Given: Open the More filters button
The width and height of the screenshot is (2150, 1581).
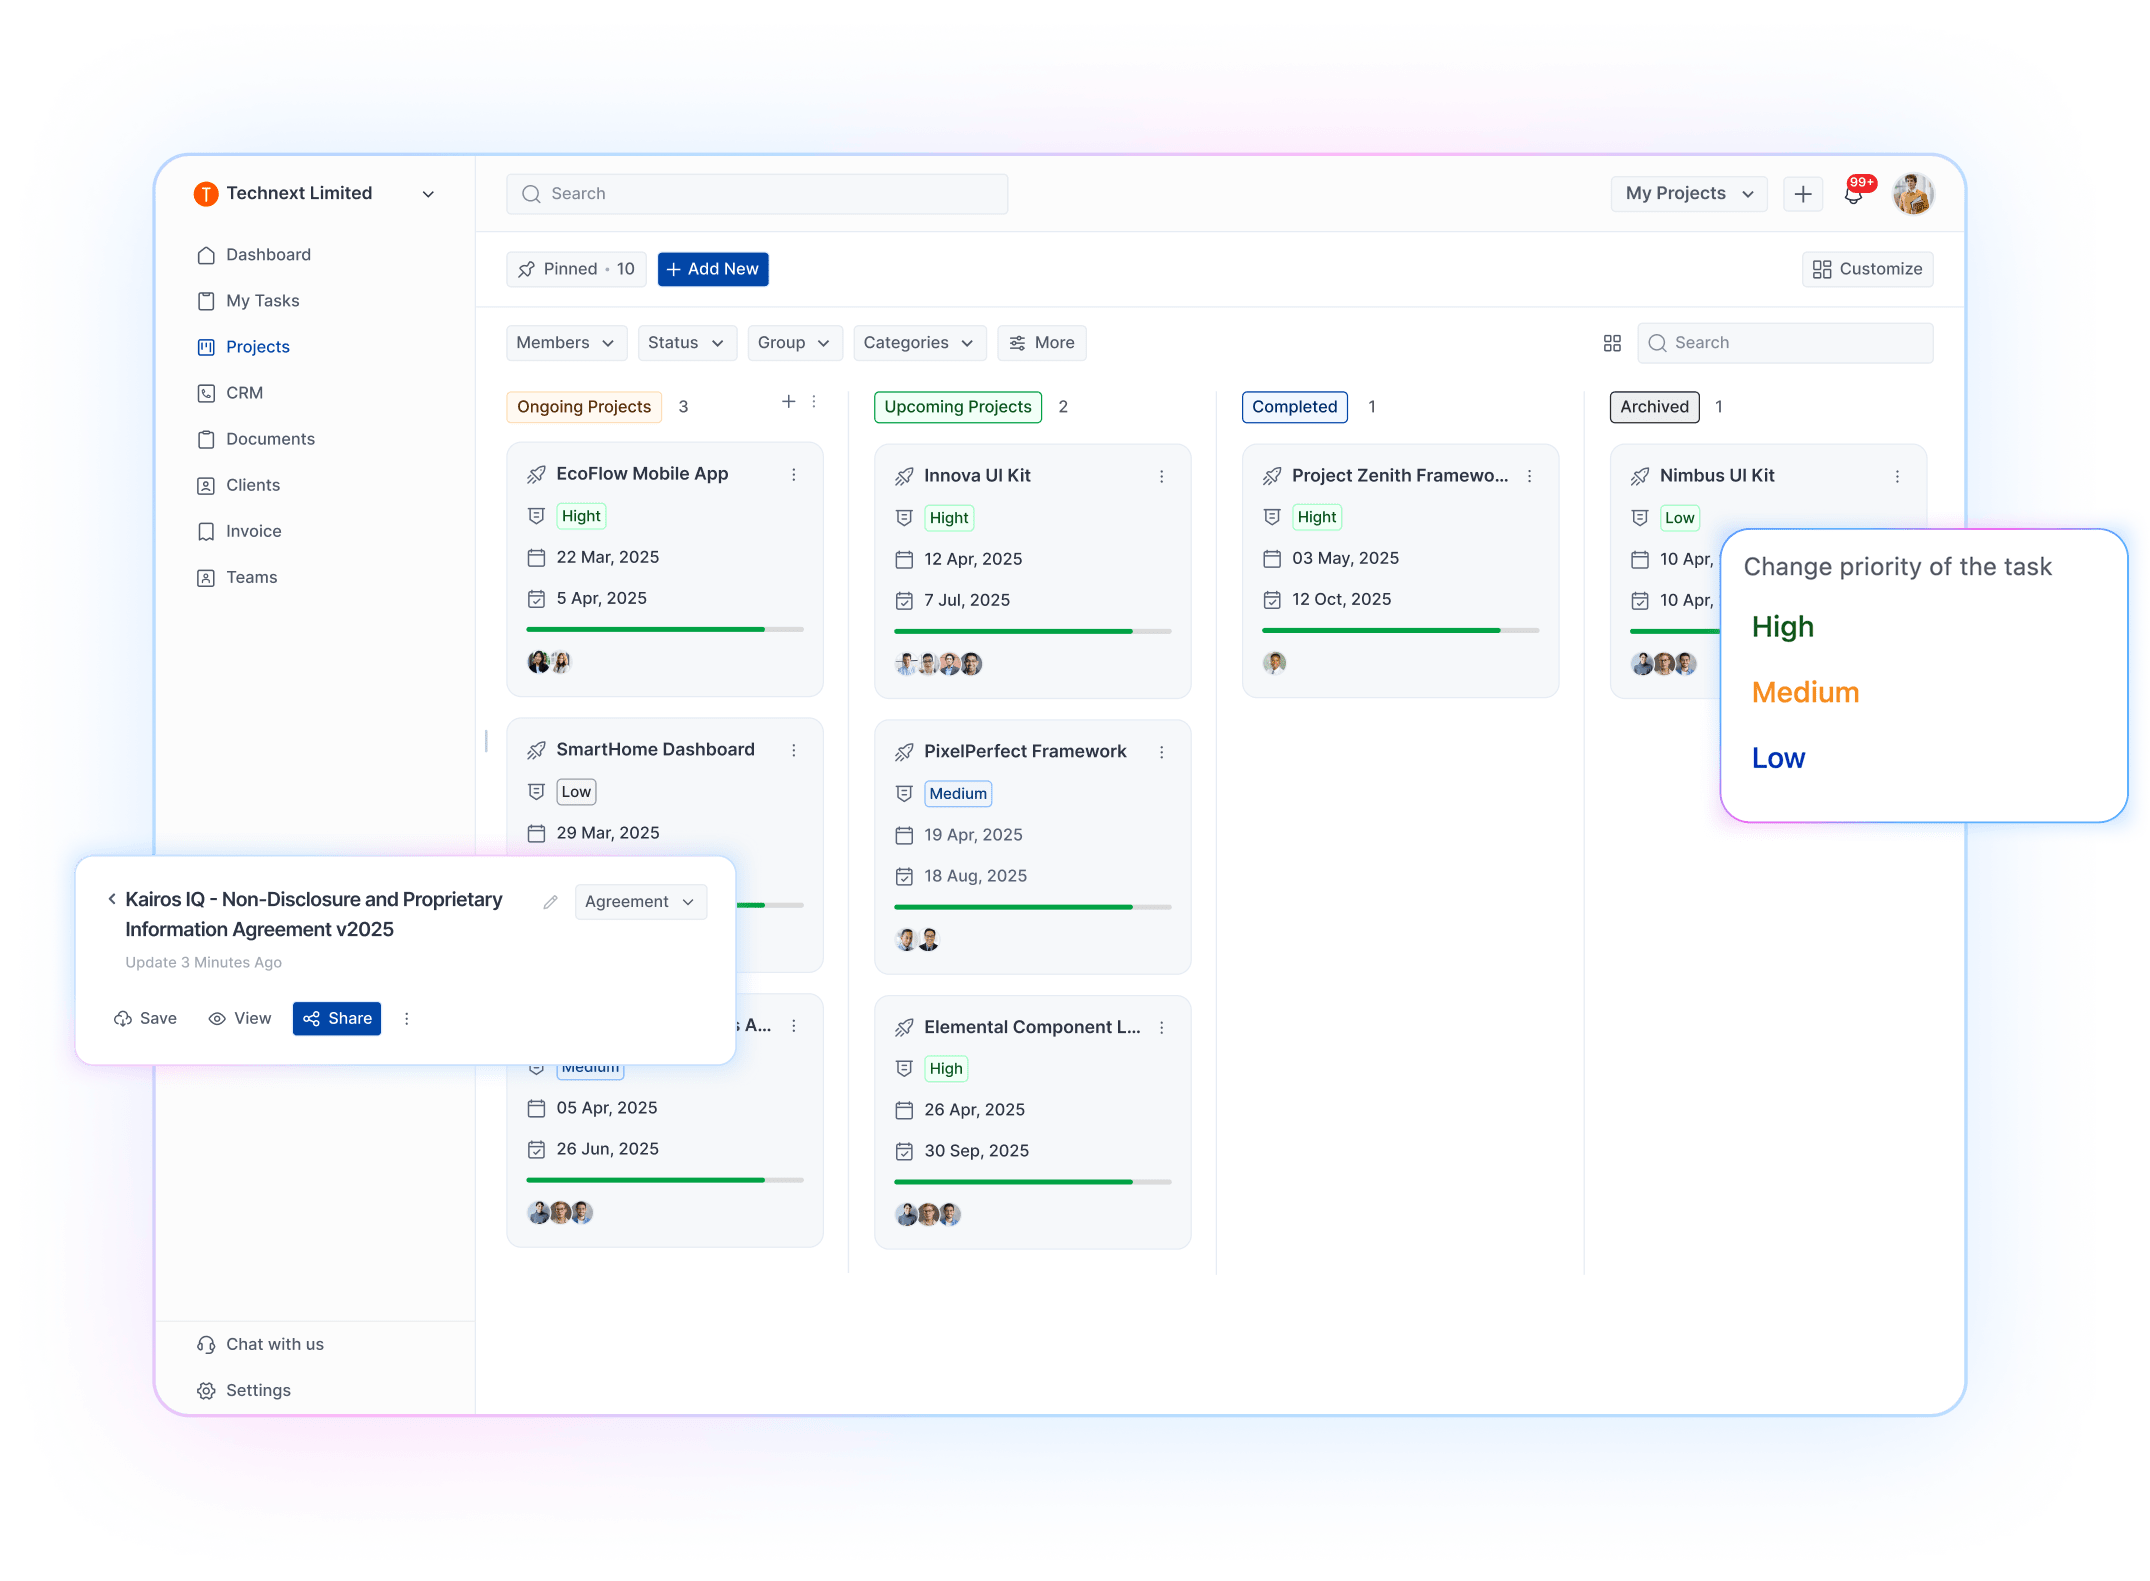Looking at the screenshot, I should [1042, 343].
